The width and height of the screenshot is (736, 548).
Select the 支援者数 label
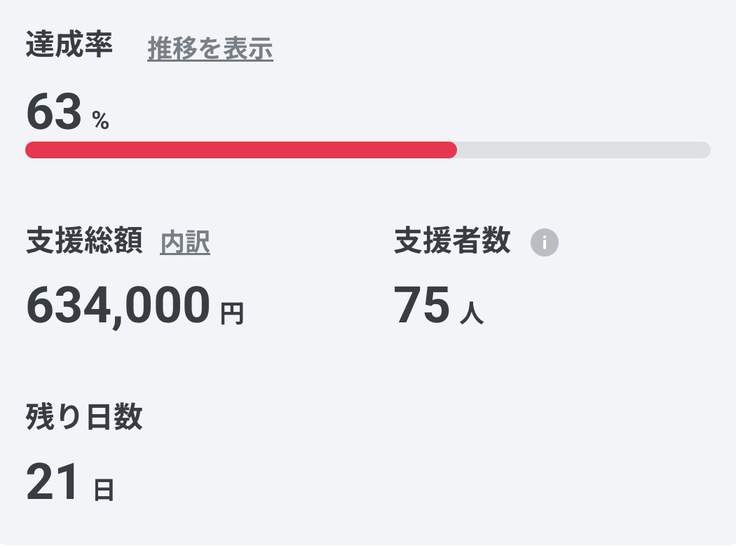click(452, 241)
